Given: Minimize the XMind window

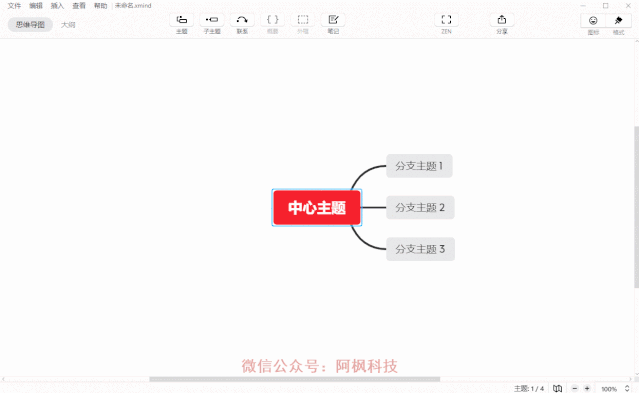Looking at the screenshot, I should (583, 6).
